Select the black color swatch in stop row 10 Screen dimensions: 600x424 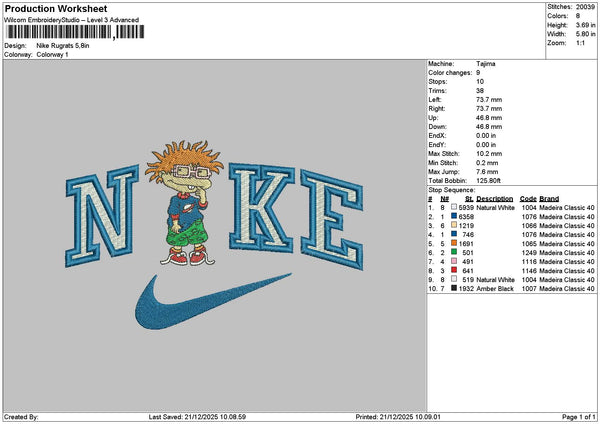[454, 288]
